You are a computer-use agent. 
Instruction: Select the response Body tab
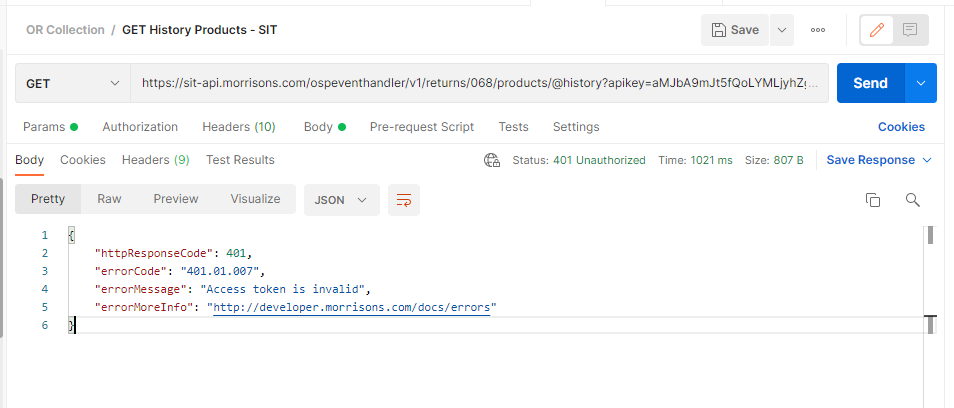click(29, 160)
